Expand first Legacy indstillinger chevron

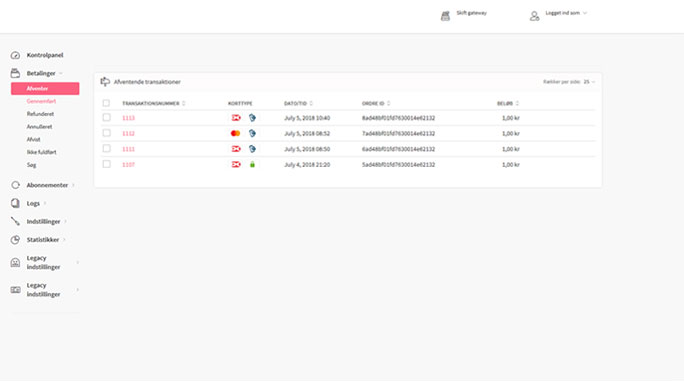(x=78, y=263)
